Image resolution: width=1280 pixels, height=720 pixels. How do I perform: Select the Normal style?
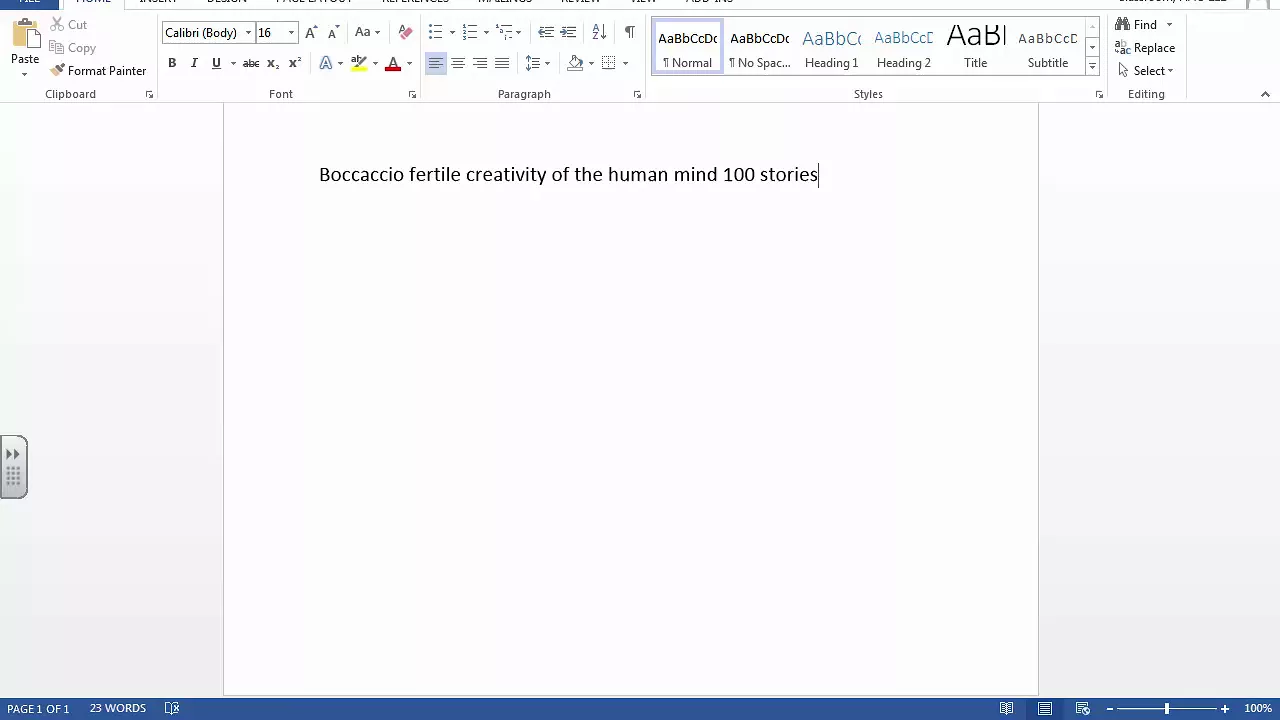tap(688, 48)
